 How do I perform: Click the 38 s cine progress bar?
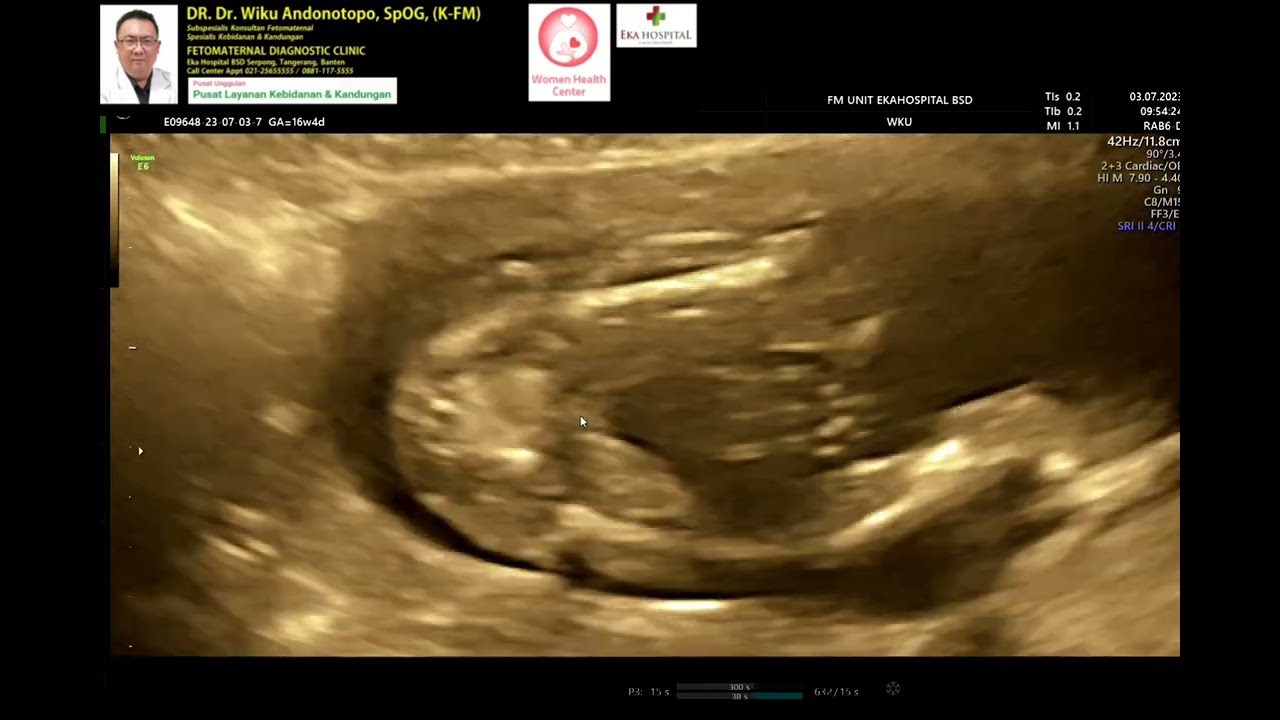739,695
